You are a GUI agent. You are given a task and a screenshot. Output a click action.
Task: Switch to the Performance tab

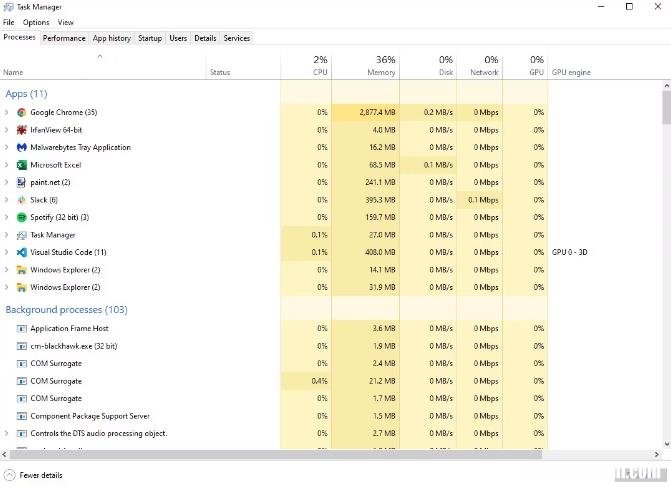click(64, 38)
